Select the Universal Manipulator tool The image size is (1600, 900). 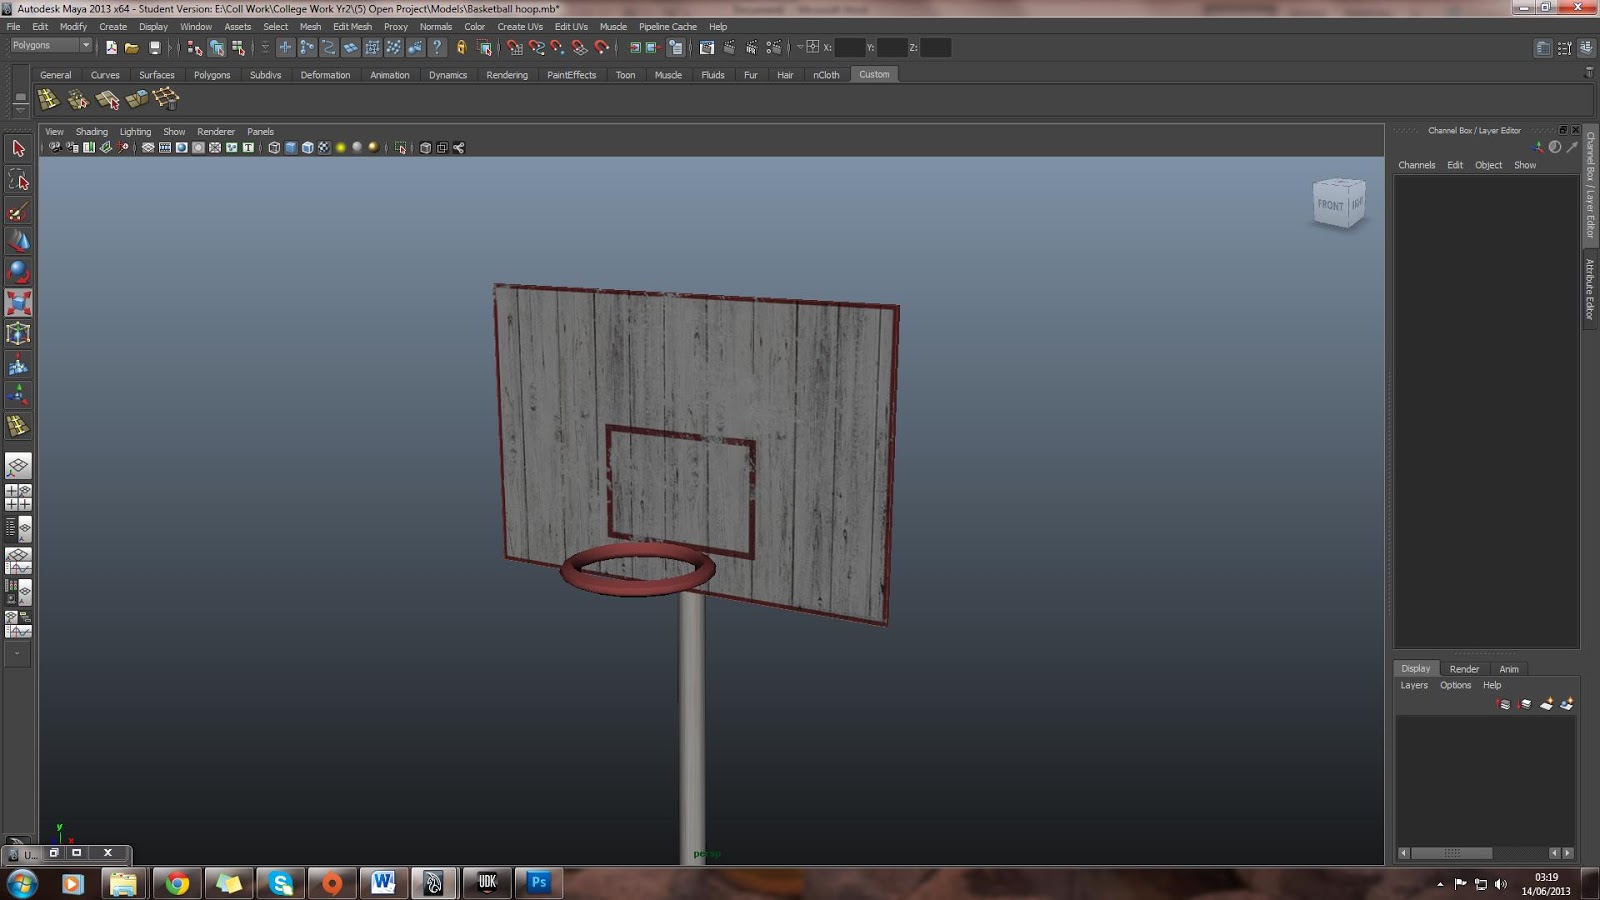(18, 334)
